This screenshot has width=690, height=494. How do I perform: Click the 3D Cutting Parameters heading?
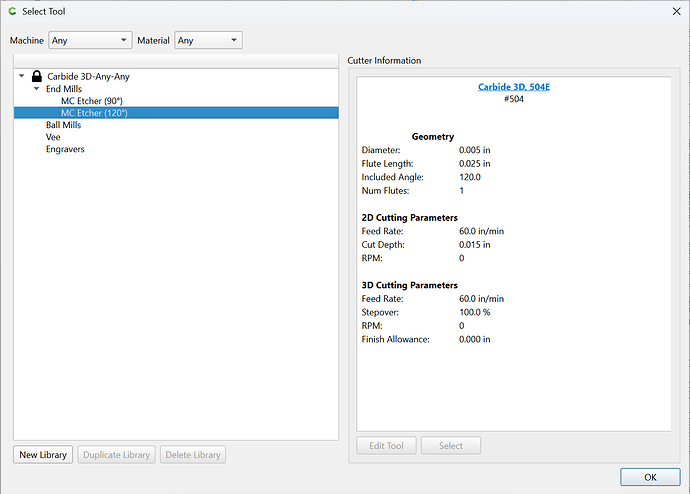409,285
